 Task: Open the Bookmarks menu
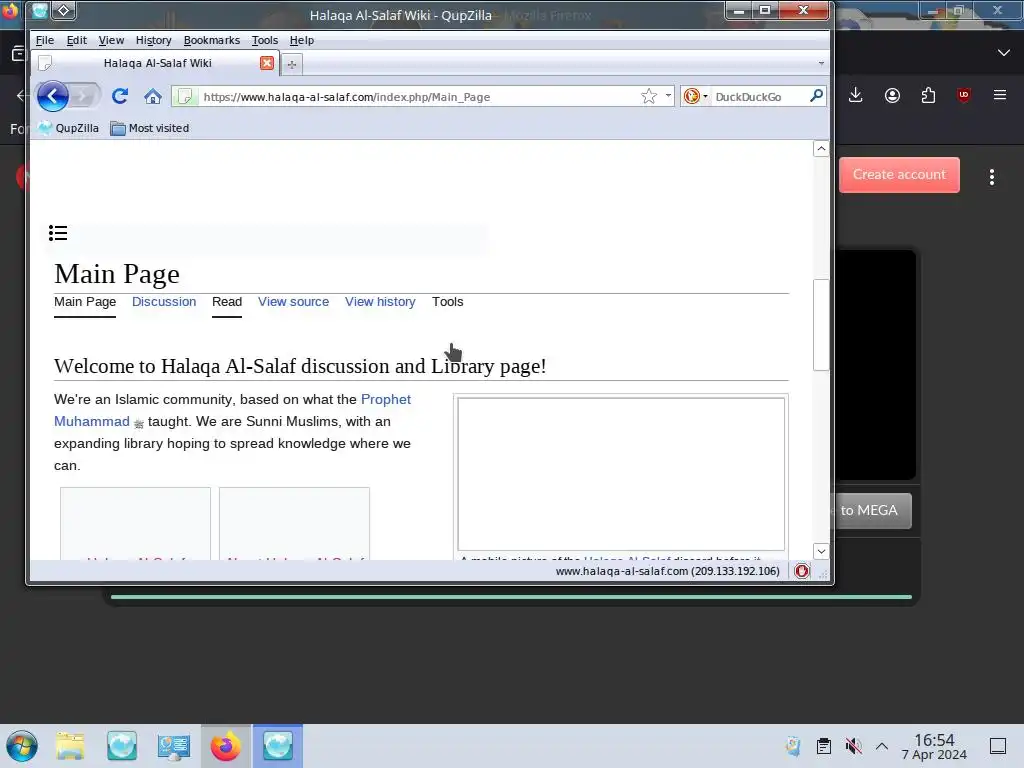pos(212,40)
